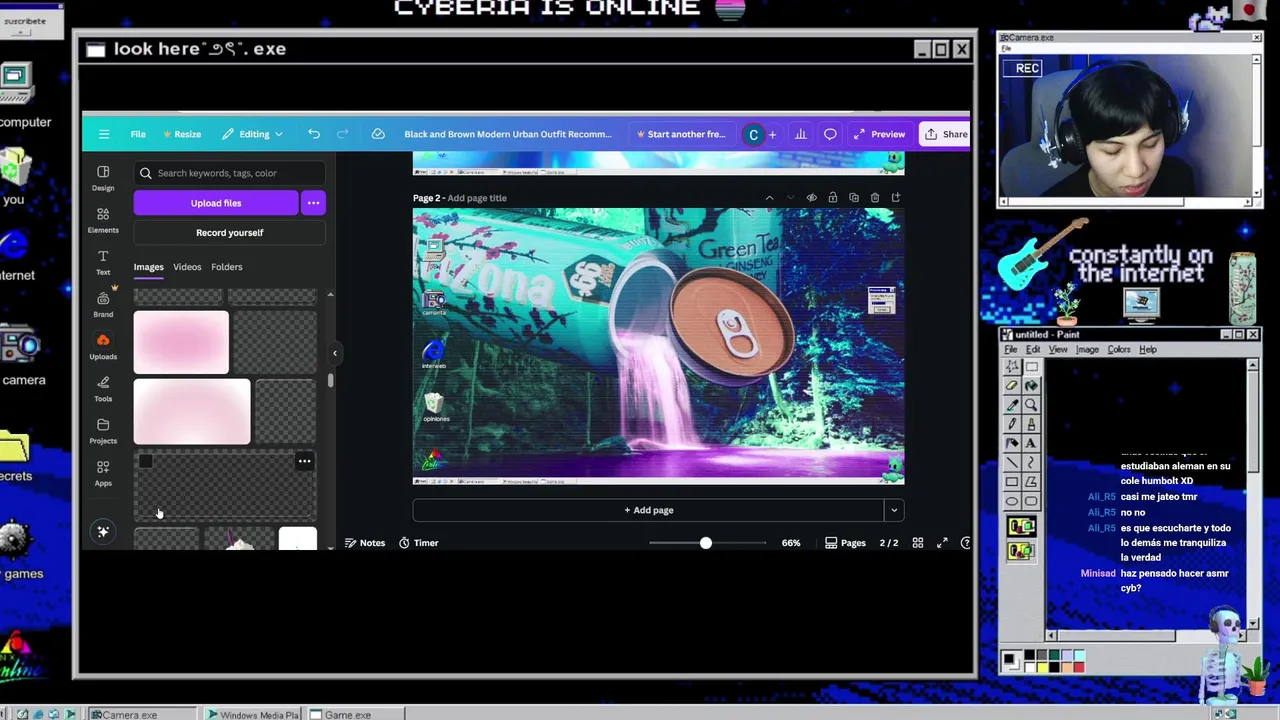Select Magnifier tool in Paint window
This screenshot has height=720, width=1280.
click(x=1031, y=405)
